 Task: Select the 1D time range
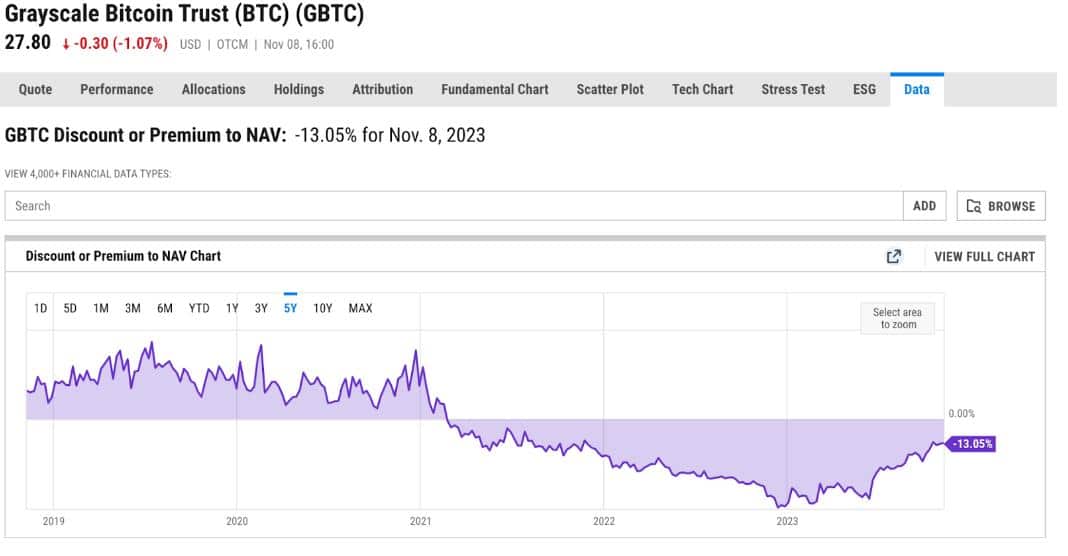tap(41, 308)
